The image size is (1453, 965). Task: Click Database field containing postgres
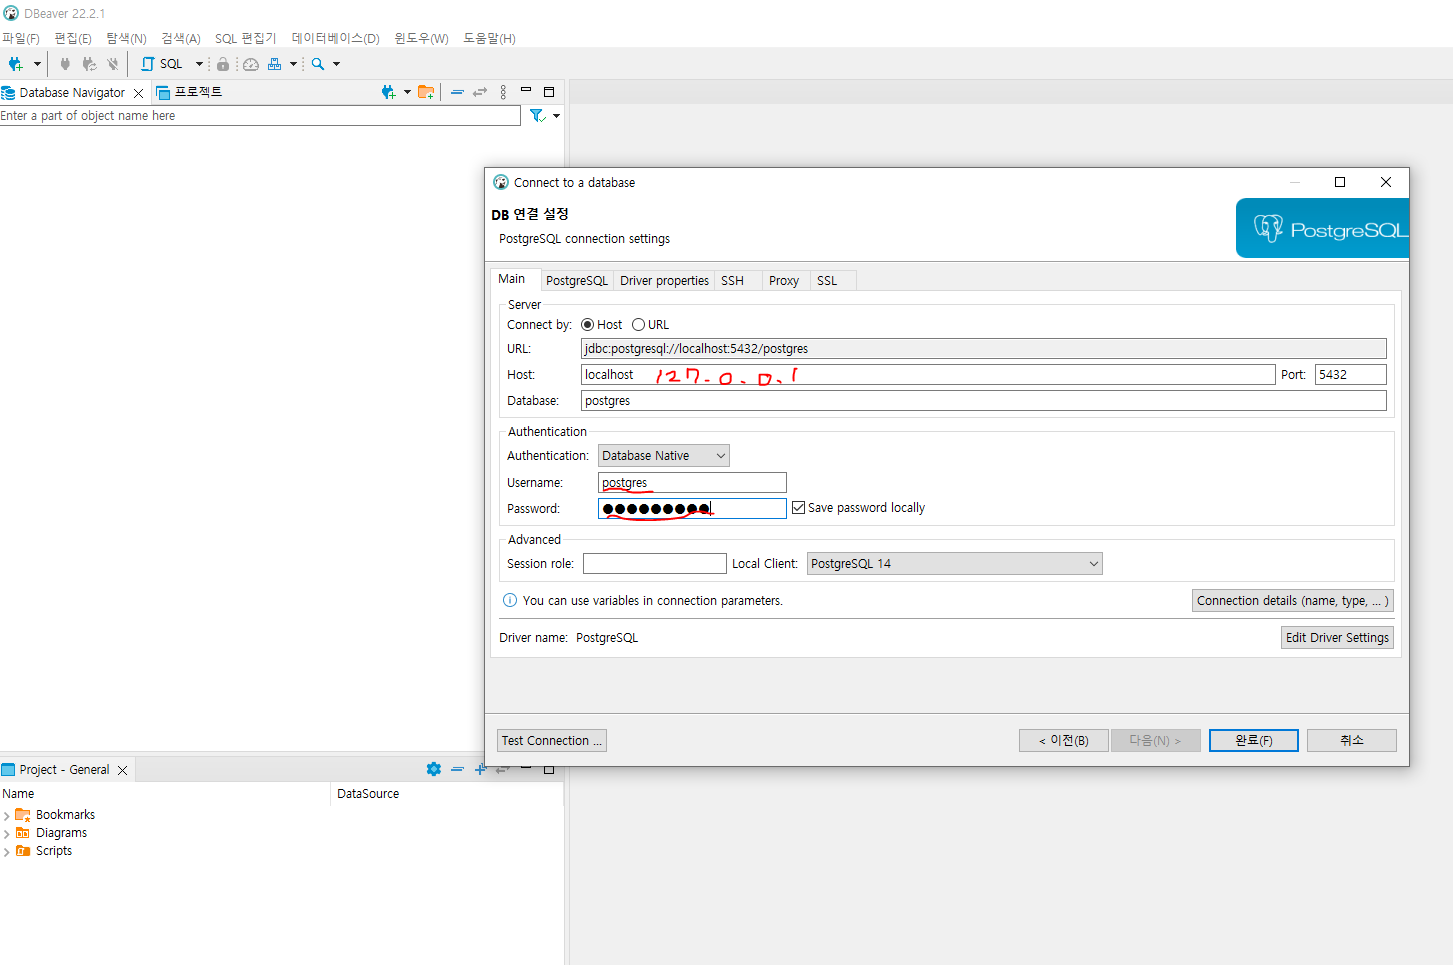[984, 401]
